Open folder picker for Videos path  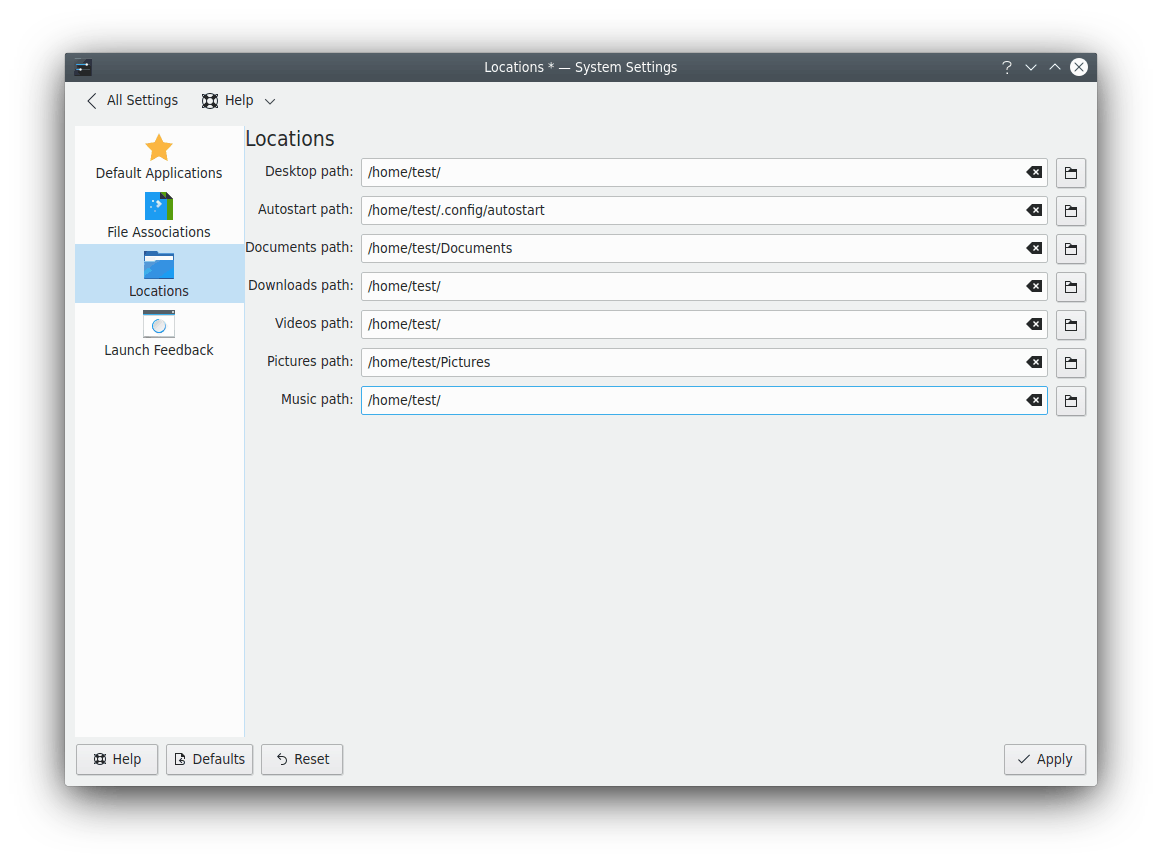click(x=1070, y=324)
